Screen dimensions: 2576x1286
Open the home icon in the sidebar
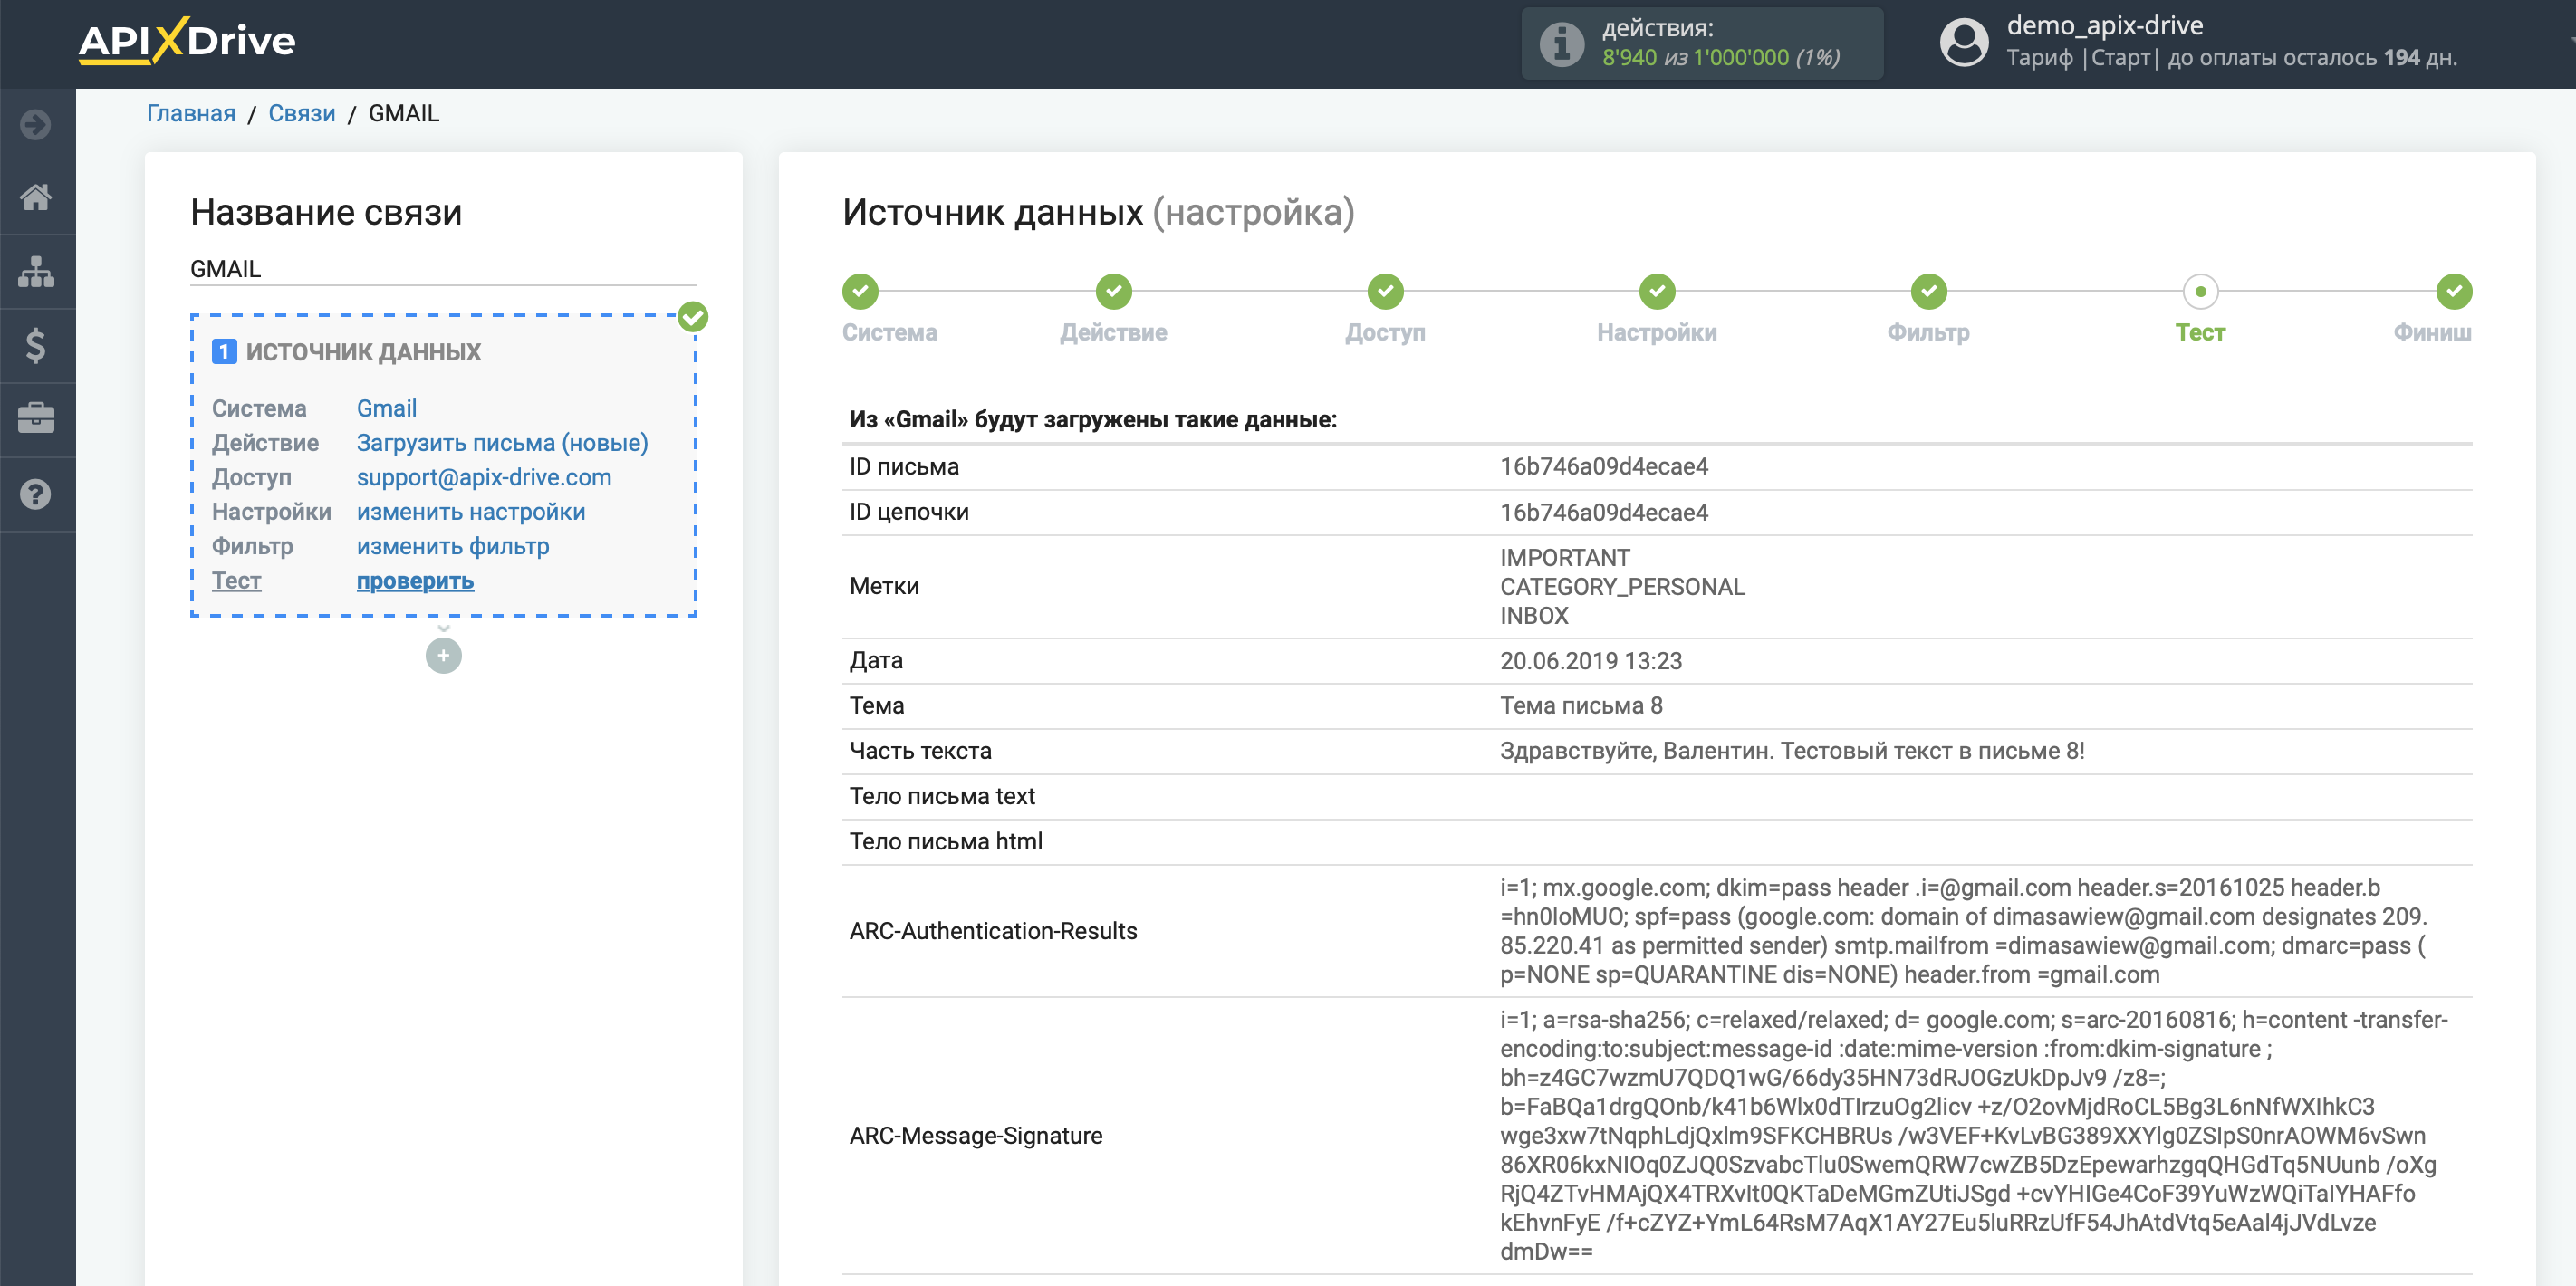tap(36, 197)
